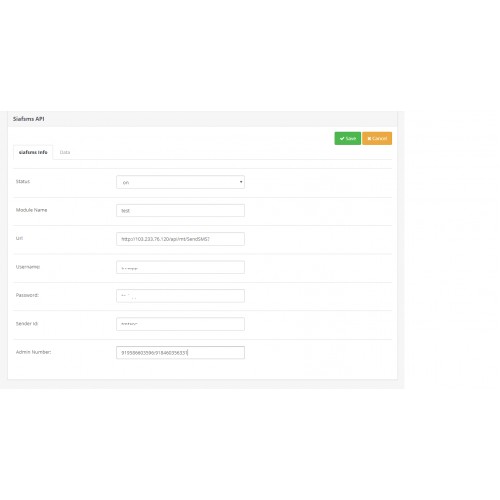500x500 pixels.
Task: Select the Username input box
Action: click(x=180, y=267)
